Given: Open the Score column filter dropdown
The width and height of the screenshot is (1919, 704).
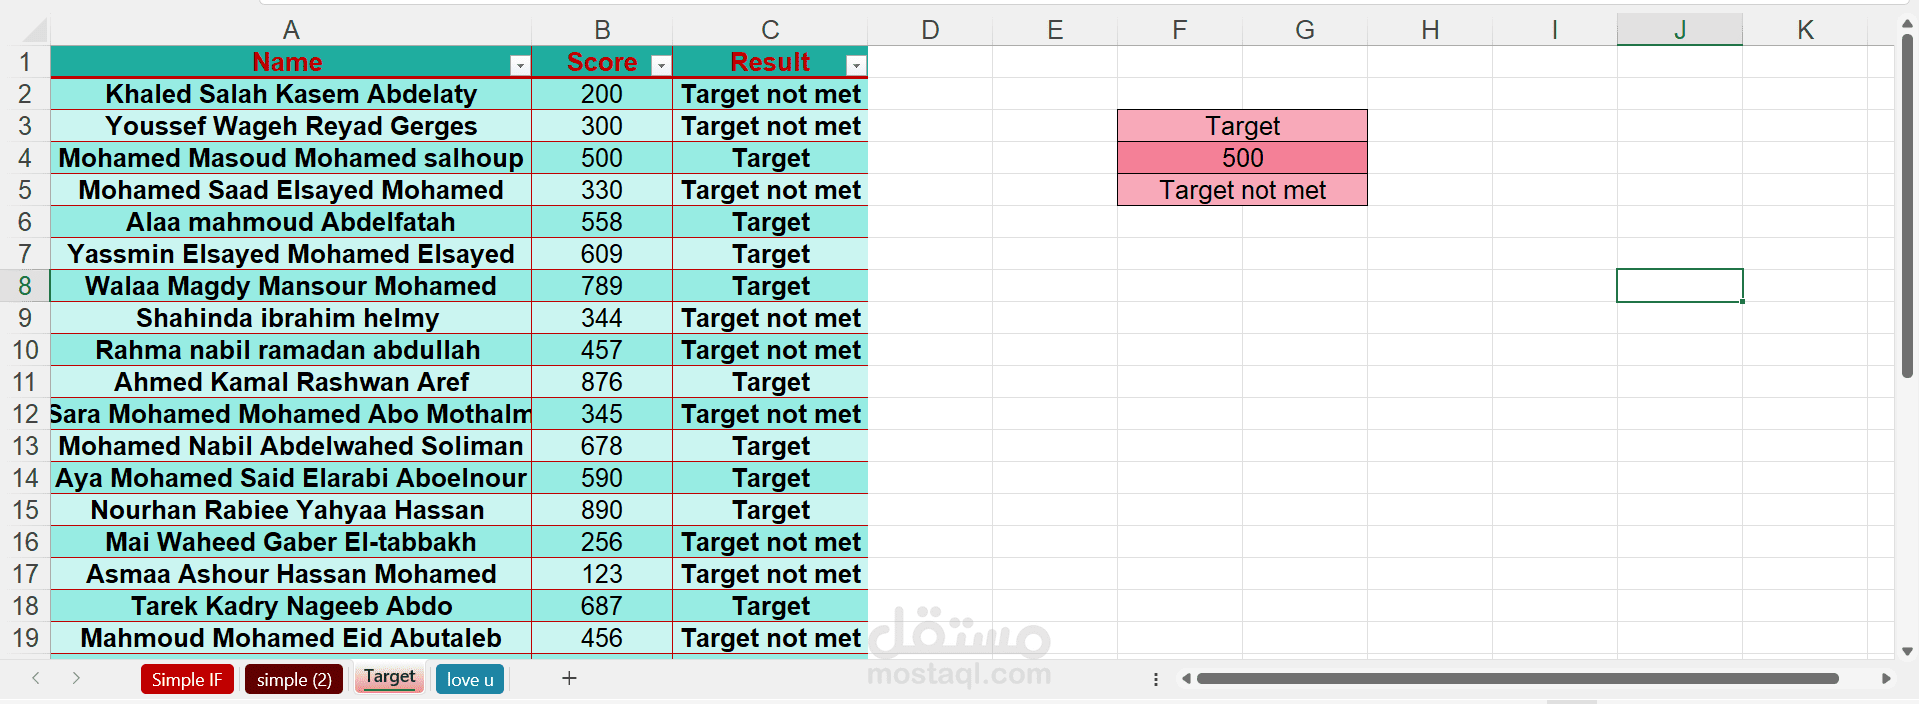Looking at the screenshot, I should 661,65.
